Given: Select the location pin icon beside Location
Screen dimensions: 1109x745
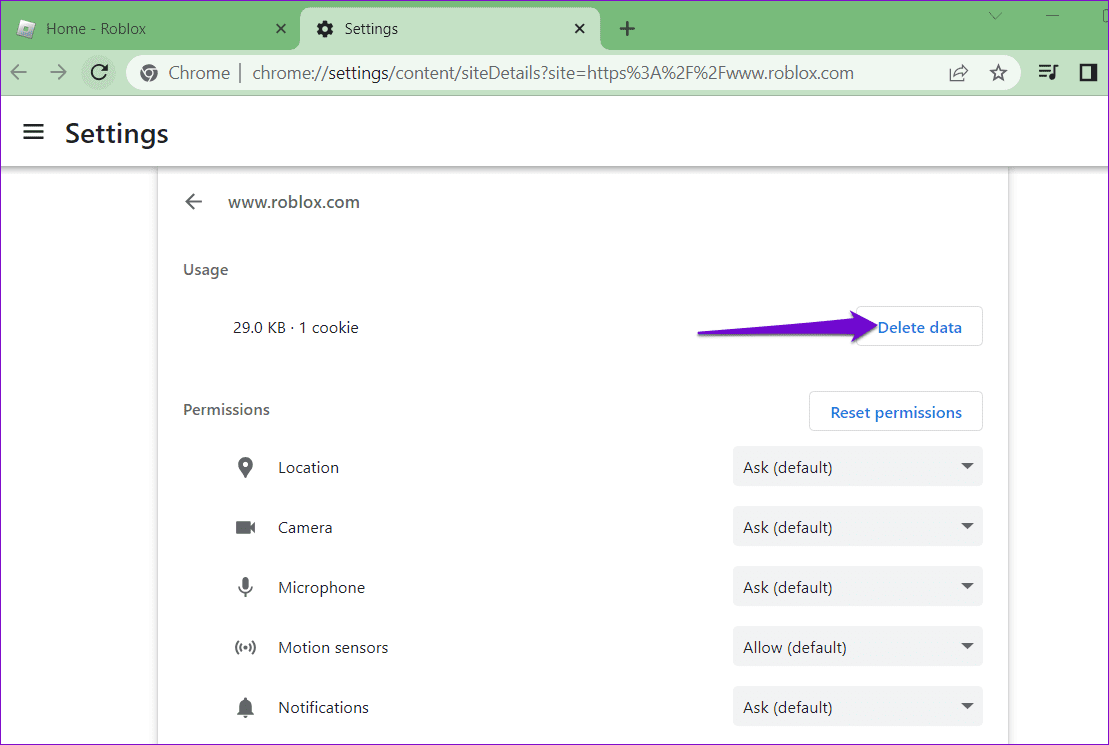Looking at the screenshot, I should [245, 466].
